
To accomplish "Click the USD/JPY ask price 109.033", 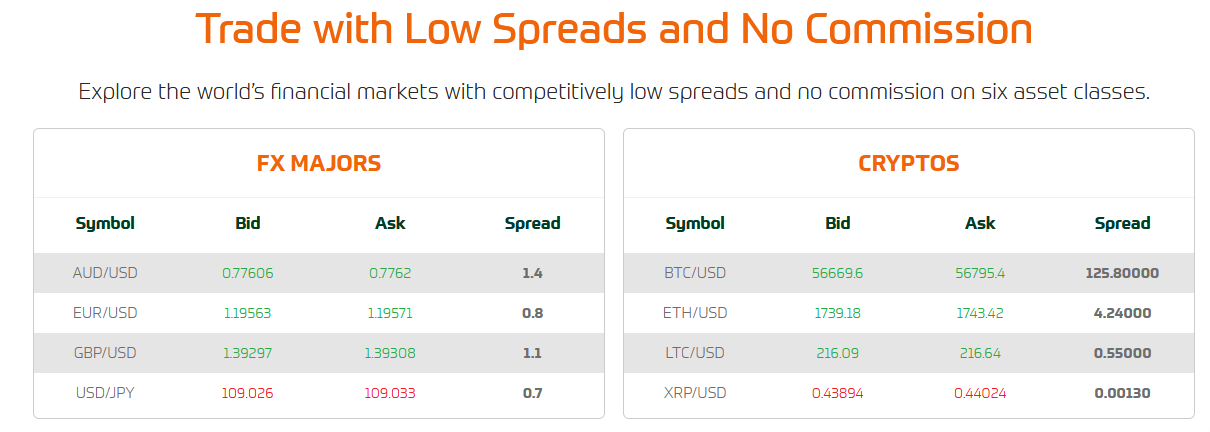I will 390,393.
